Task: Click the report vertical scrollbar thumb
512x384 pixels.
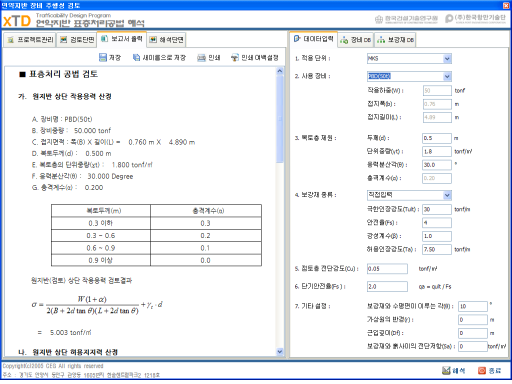Action: (x=280, y=119)
